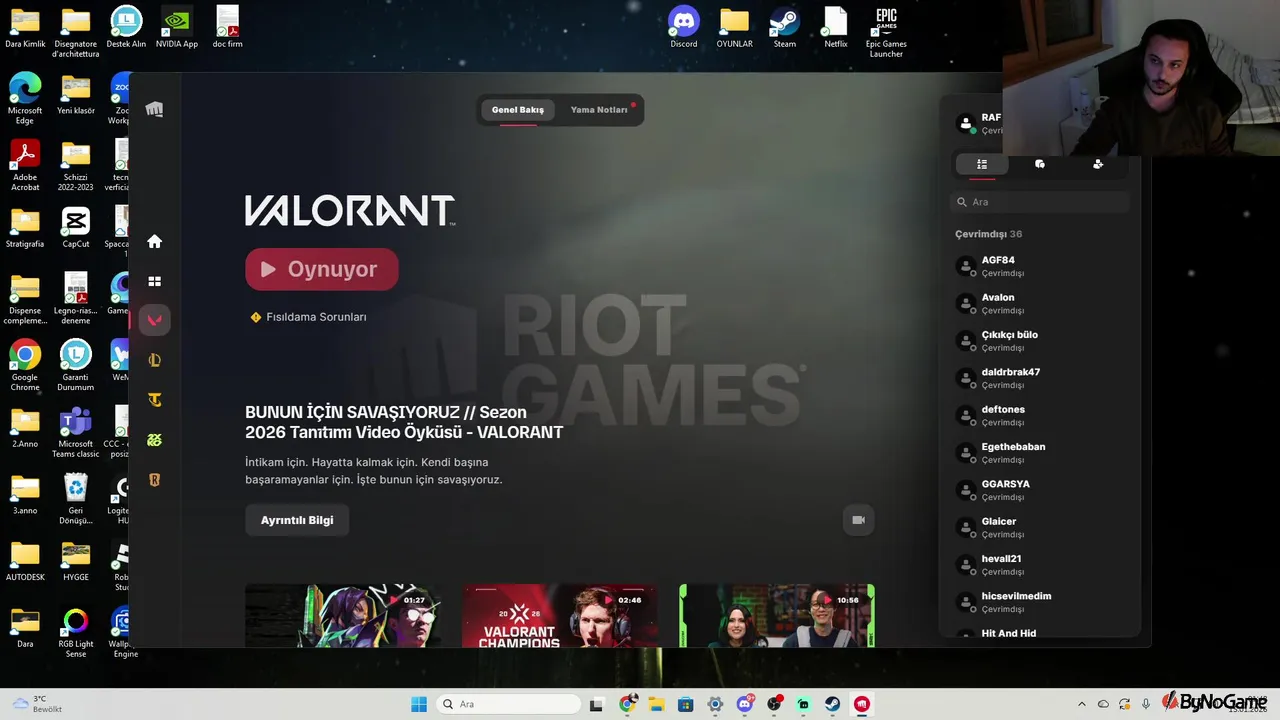Open Steam on taskbar
This screenshot has height=720, width=1280.
[x=833, y=704]
